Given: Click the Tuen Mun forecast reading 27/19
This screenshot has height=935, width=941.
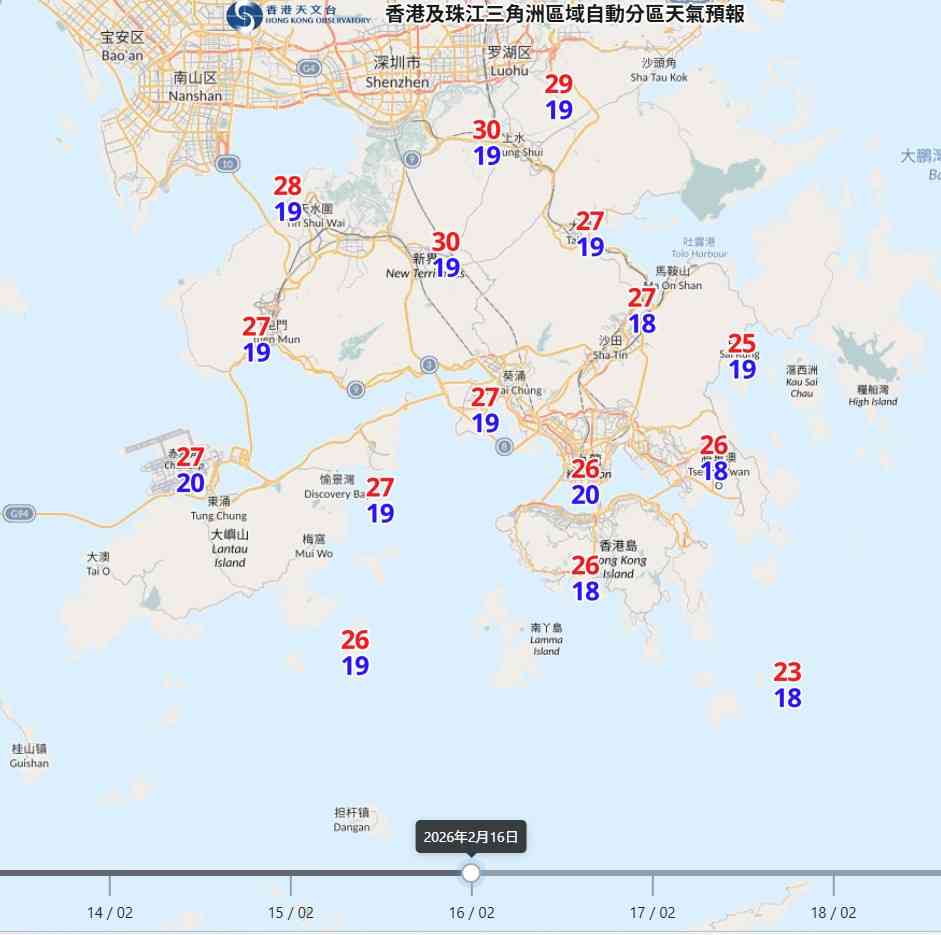Looking at the screenshot, I should click(x=256, y=338).
